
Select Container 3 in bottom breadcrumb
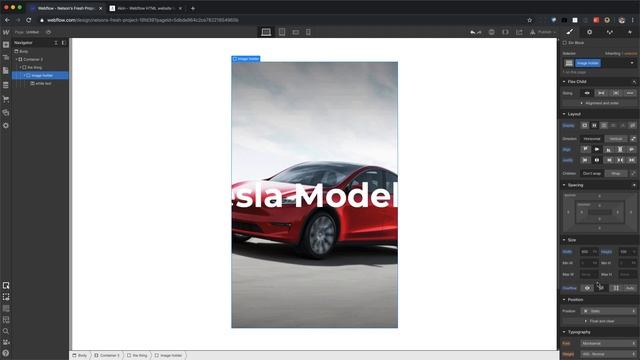click(107, 356)
